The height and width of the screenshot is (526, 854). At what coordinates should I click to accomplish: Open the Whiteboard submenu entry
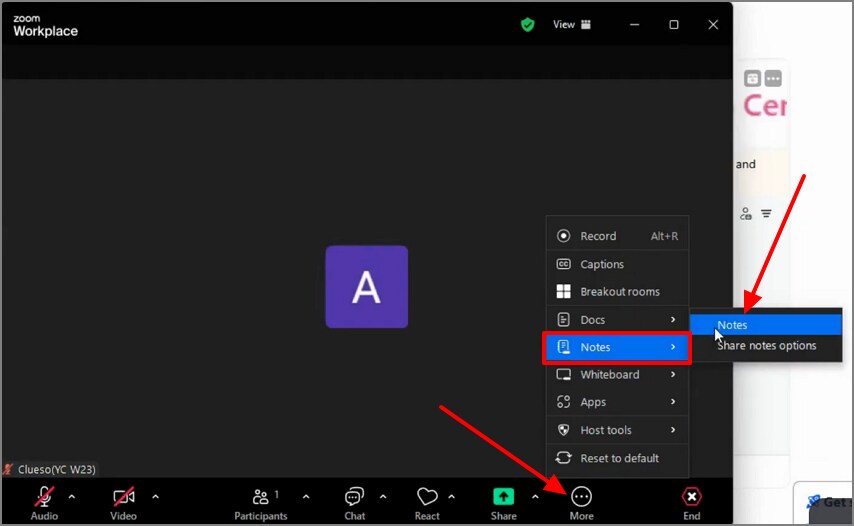618,375
